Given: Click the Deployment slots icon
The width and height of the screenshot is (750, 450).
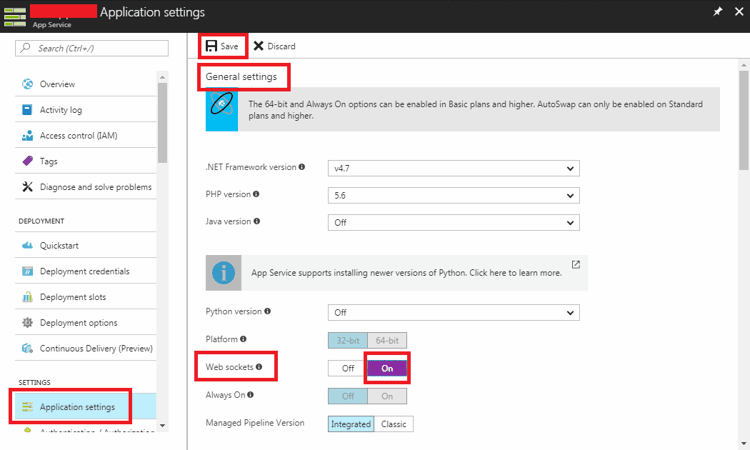Looking at the screenshot, I should click(28, 297).
